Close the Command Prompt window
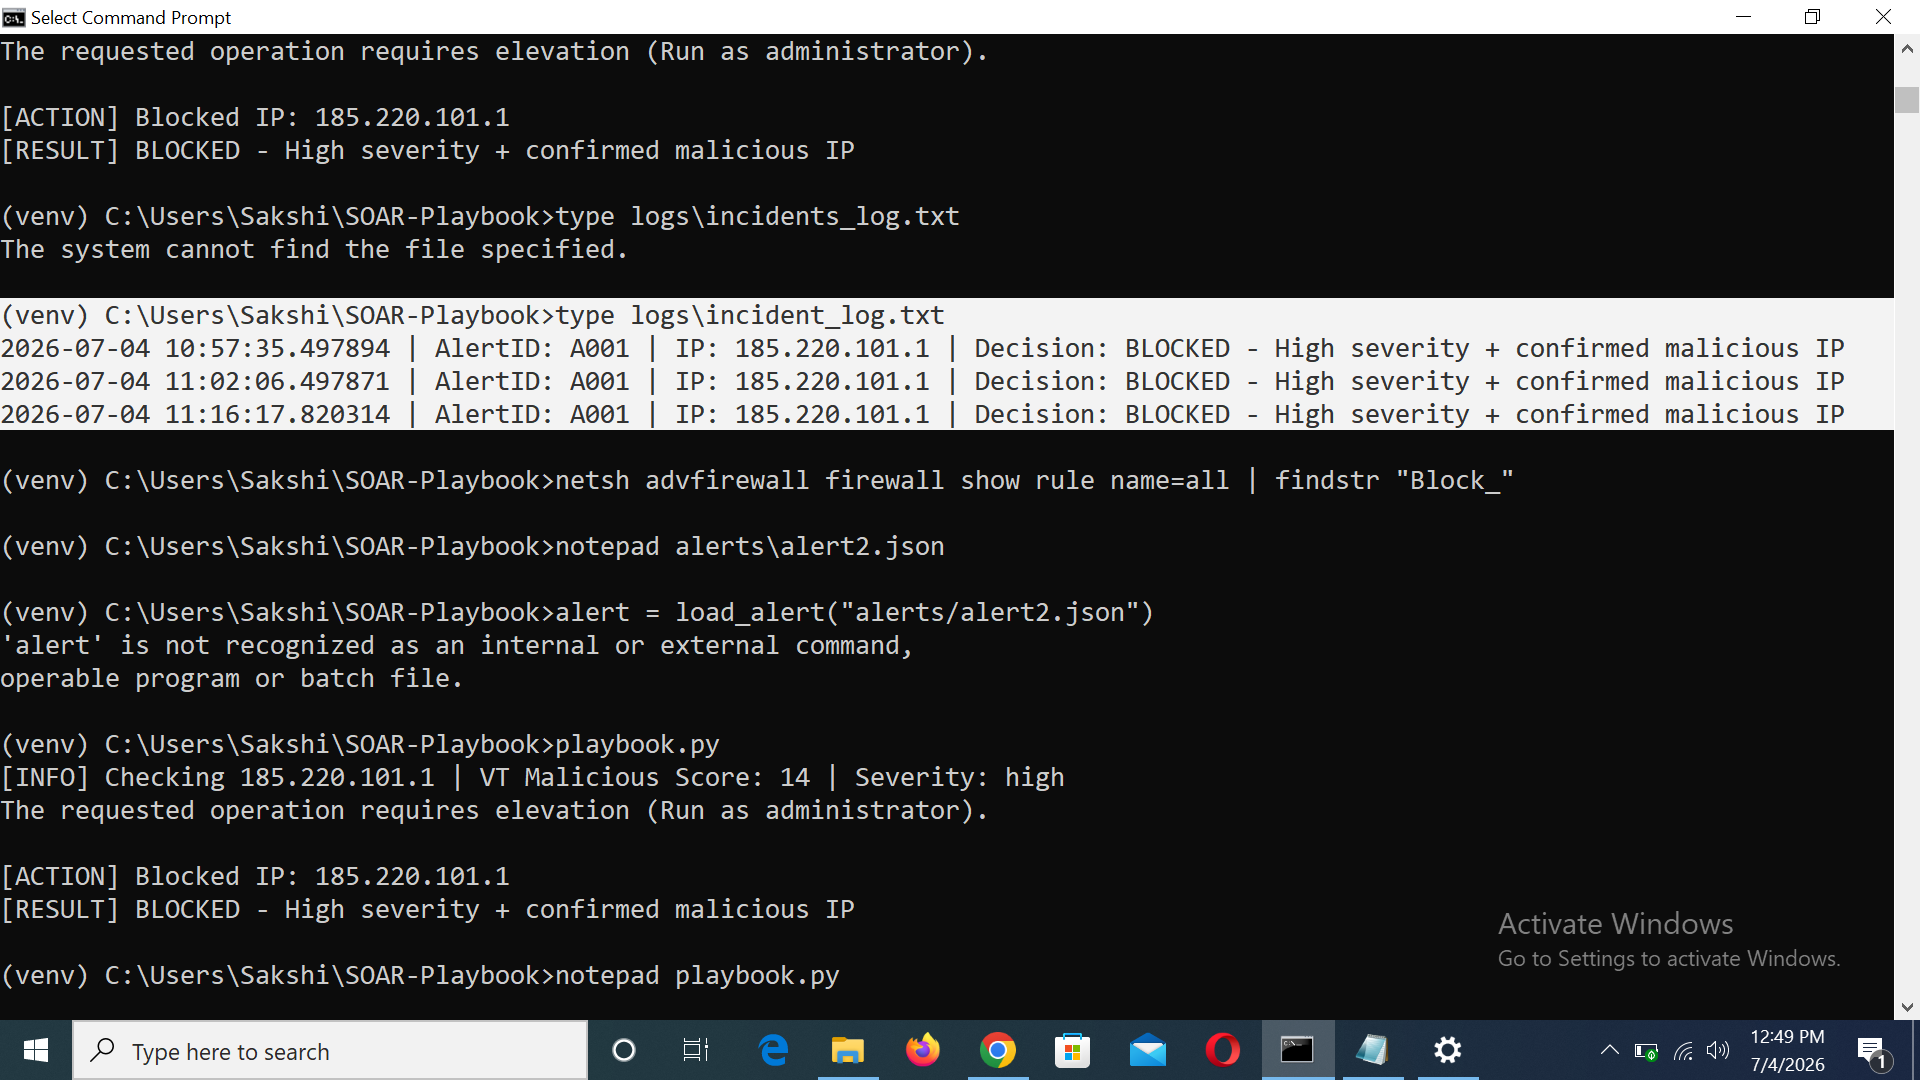 [x=1884, y=17]
